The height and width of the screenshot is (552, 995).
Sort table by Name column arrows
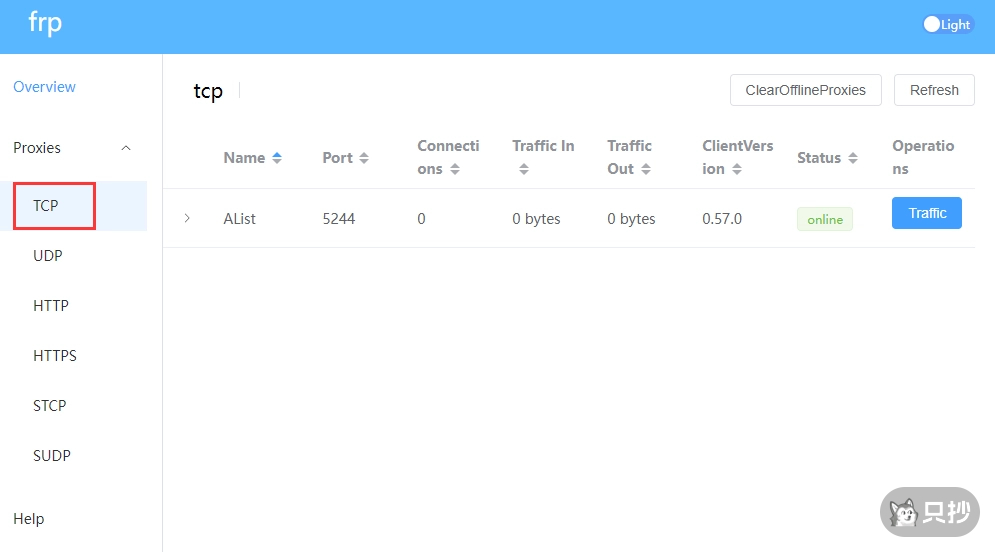tap(277, 158)
